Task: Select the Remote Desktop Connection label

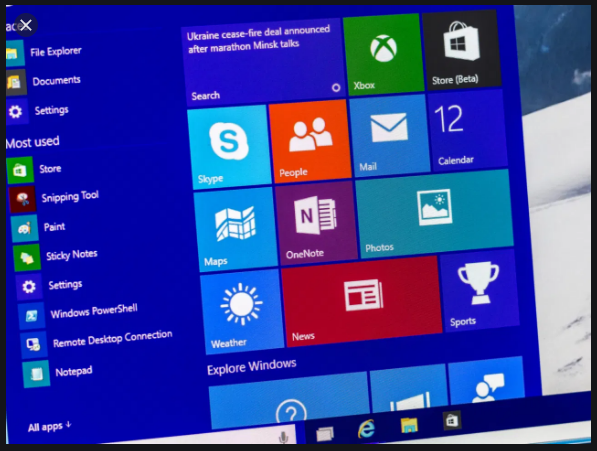Action: pyautogui.click(x=113, y=338)
